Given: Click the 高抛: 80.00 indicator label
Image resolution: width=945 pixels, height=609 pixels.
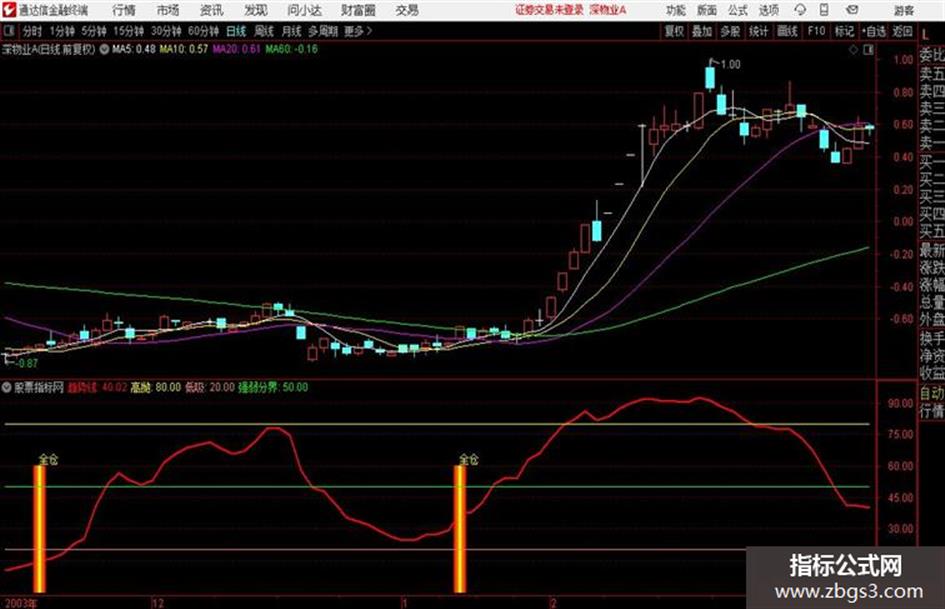Looking at the screenshot, I should pyautogui.click(x=155, y=387).
